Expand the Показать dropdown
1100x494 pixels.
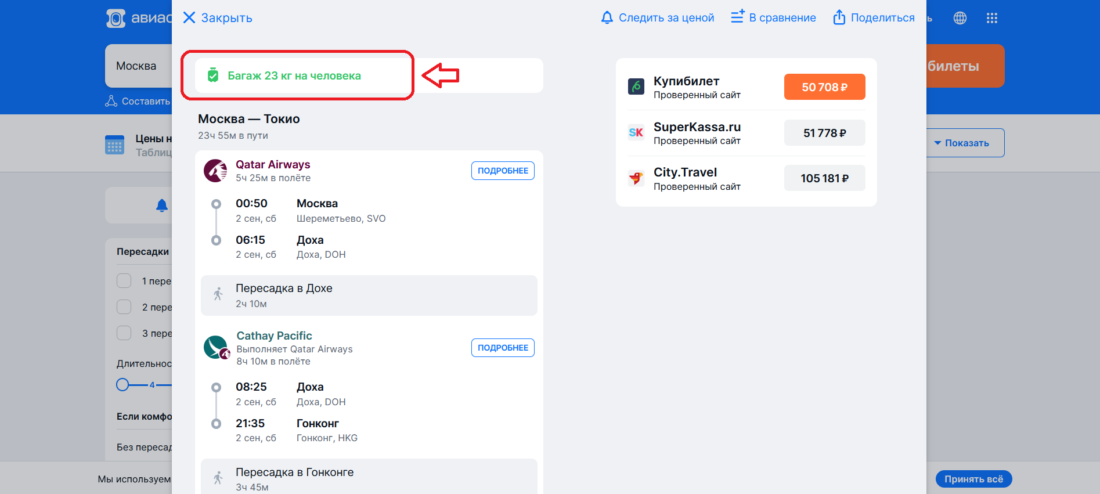[961, 143]
